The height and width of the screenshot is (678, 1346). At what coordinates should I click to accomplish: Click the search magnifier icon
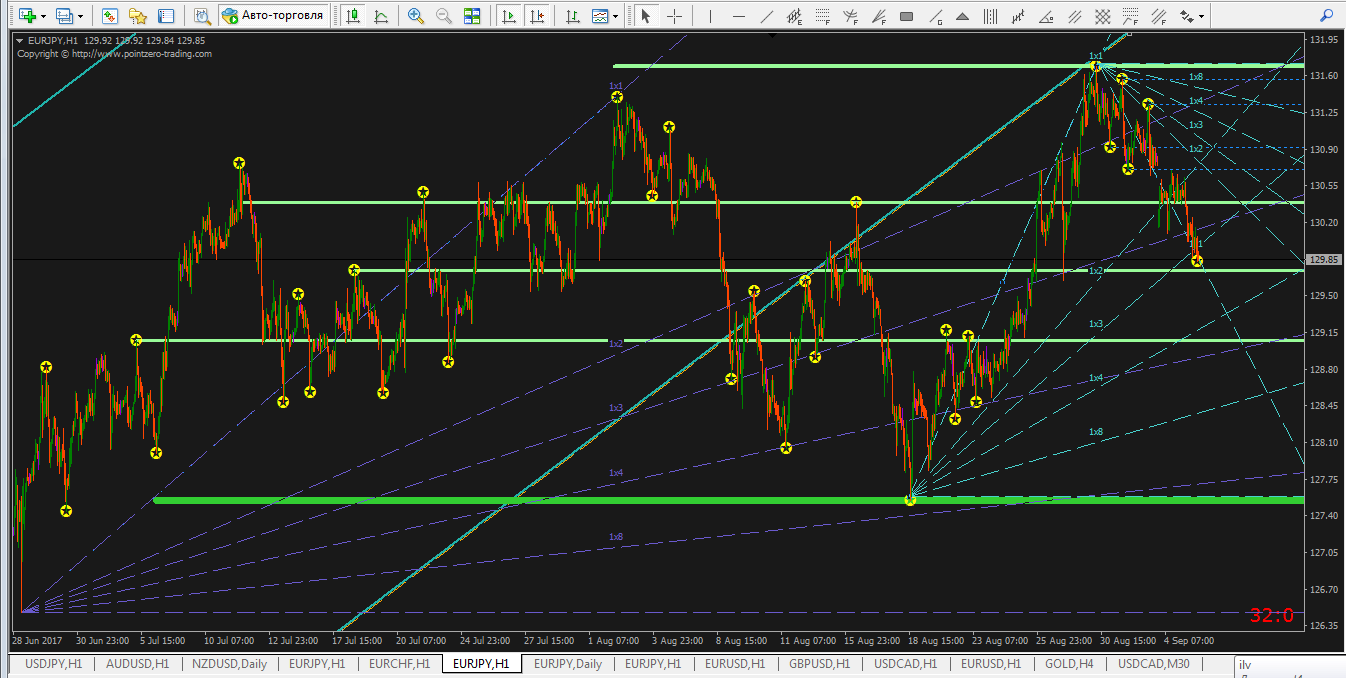pos(1326,16)
